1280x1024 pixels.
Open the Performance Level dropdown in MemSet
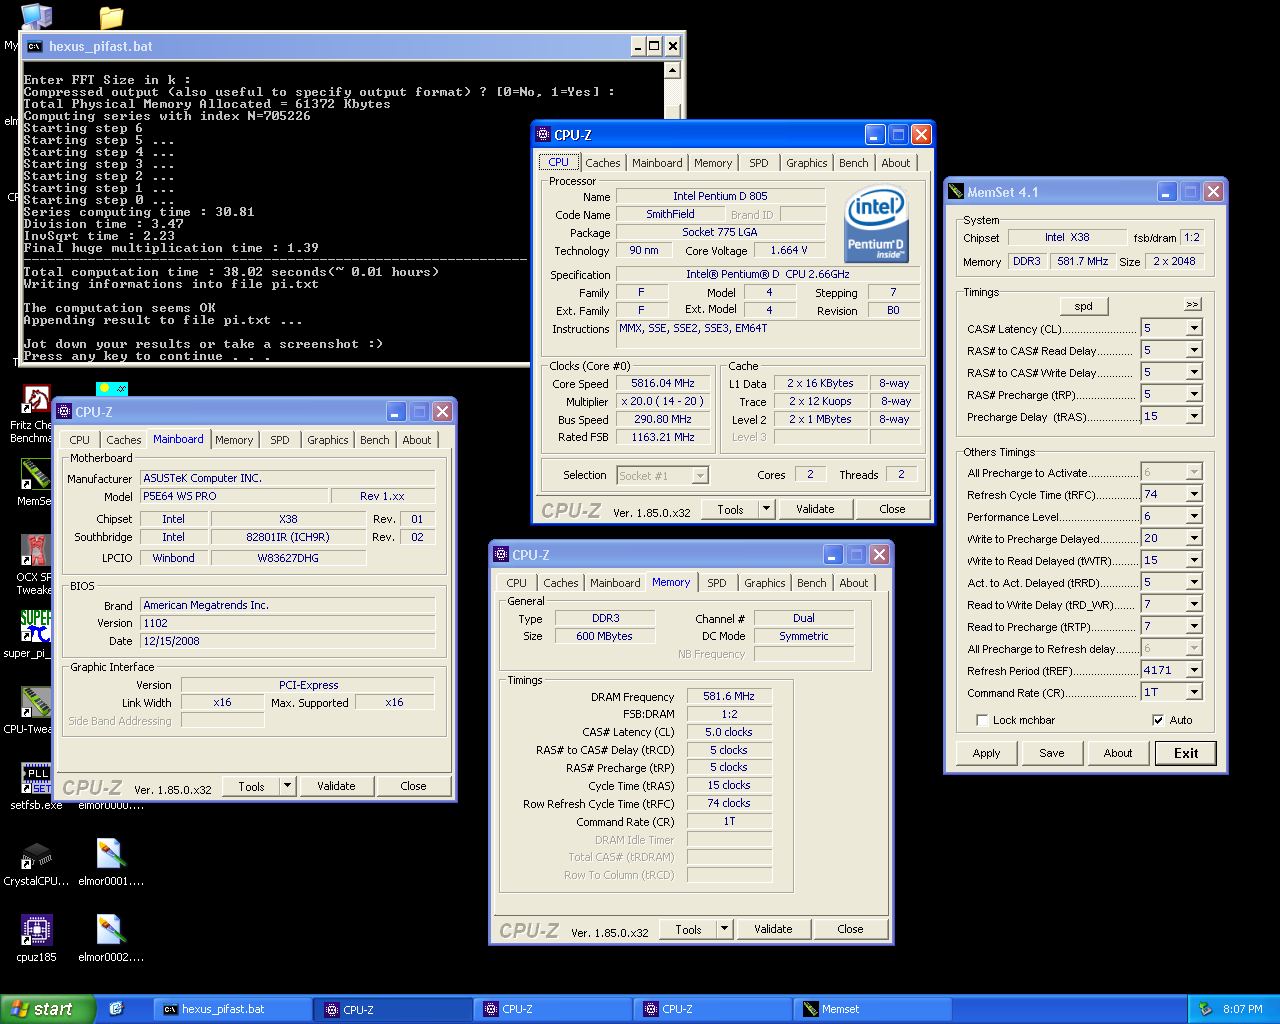[x=1194, y=516]
